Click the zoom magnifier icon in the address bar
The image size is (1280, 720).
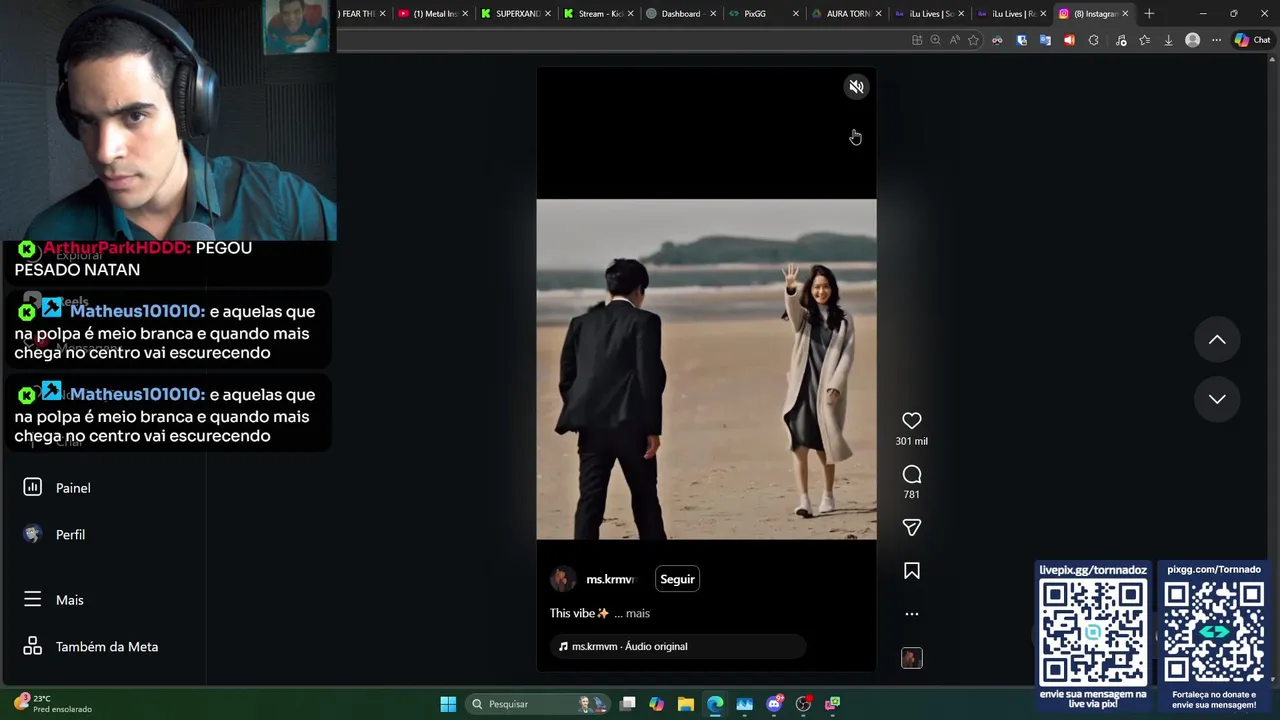935,40
